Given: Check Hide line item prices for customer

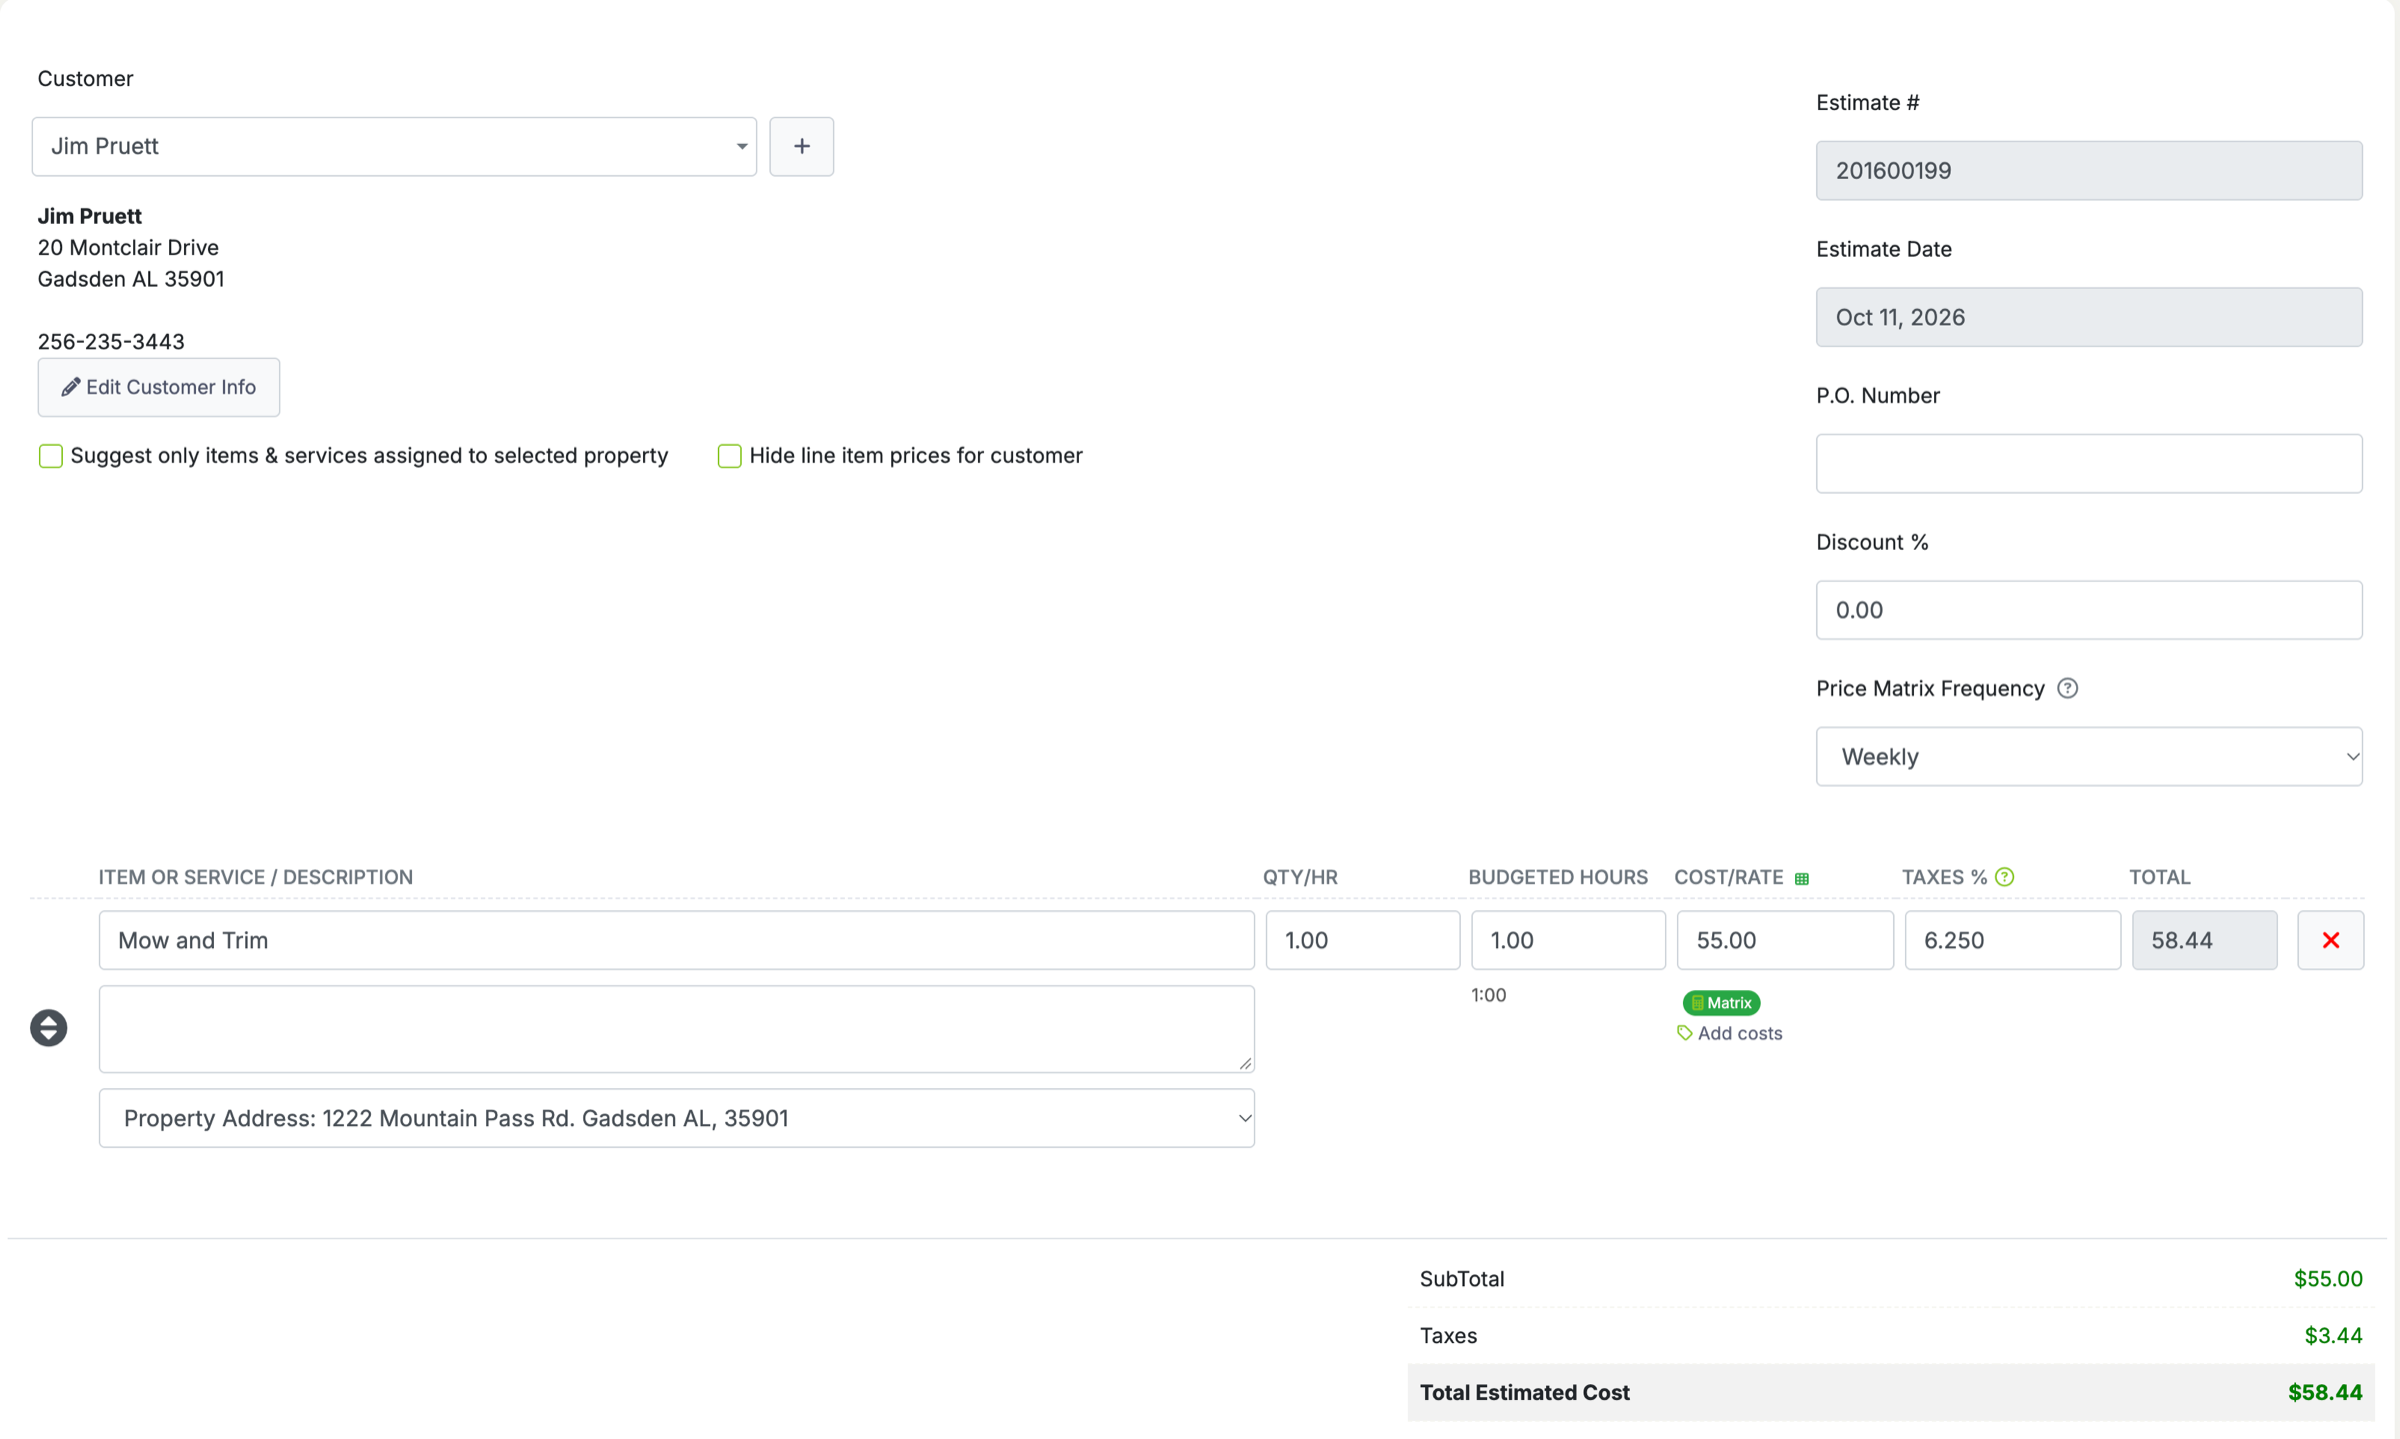Looking at the screenshot, I should click(730, 456).
